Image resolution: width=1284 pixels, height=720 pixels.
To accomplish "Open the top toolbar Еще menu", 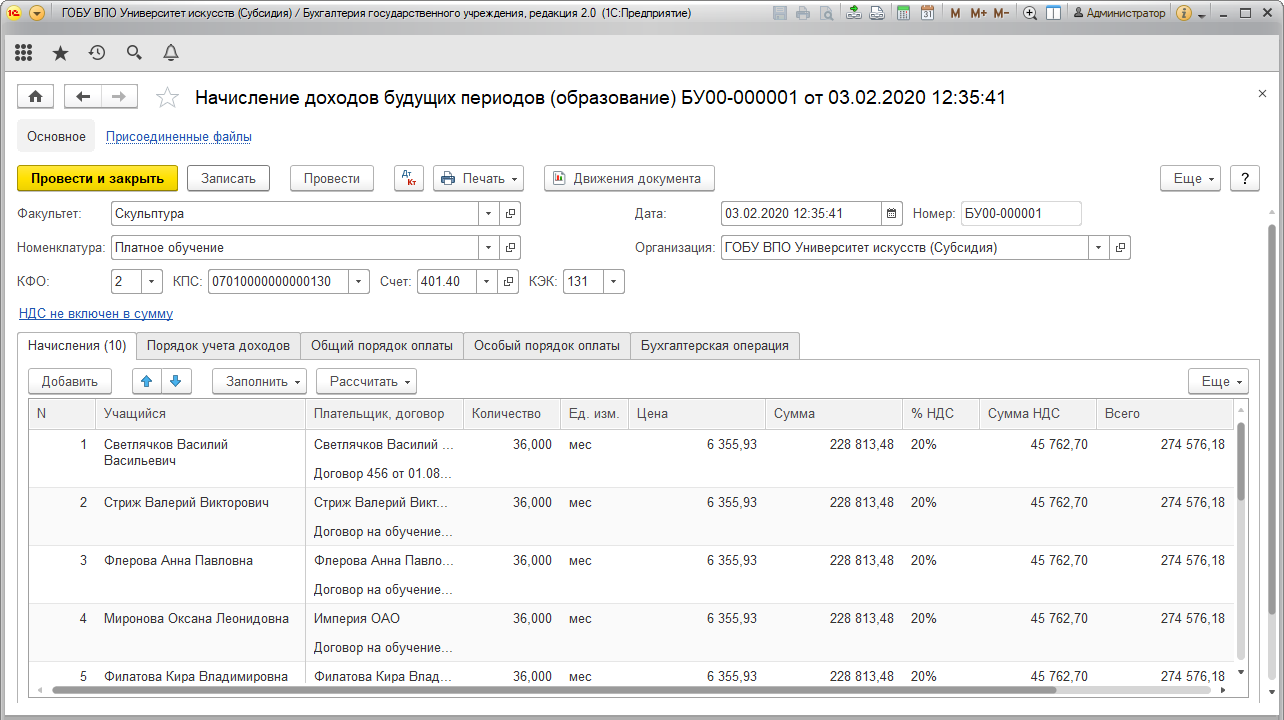I will click(1190, 178).
